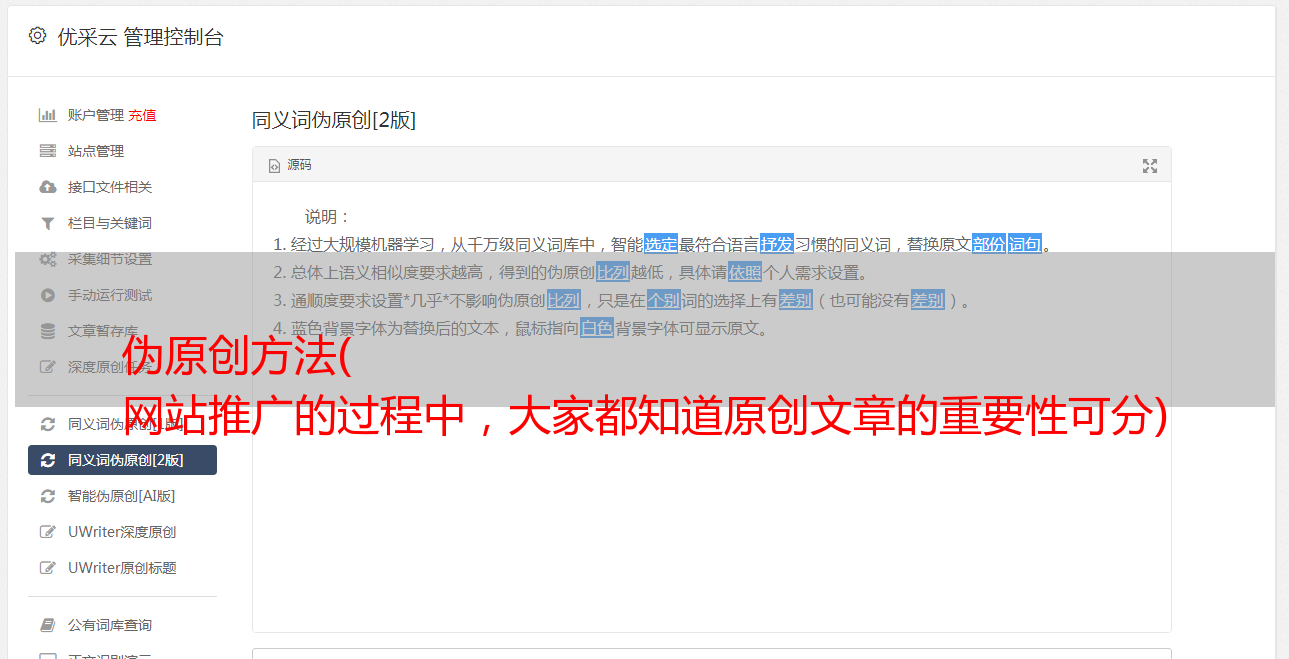The image size is (1289, 659).
Task: Open 智能伪原创[AI版] sidebar entry
Action: [x=122, y=496]
